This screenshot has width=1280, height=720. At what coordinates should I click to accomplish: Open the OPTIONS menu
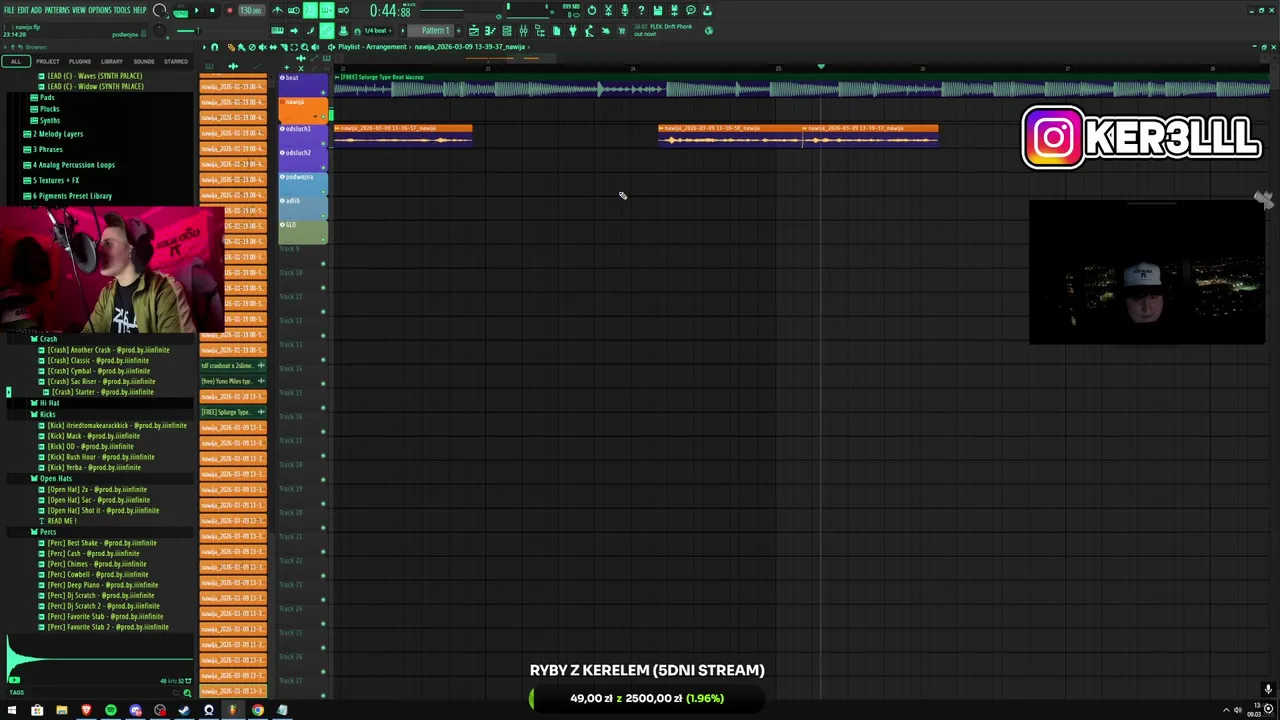click(x=100, y=10)
